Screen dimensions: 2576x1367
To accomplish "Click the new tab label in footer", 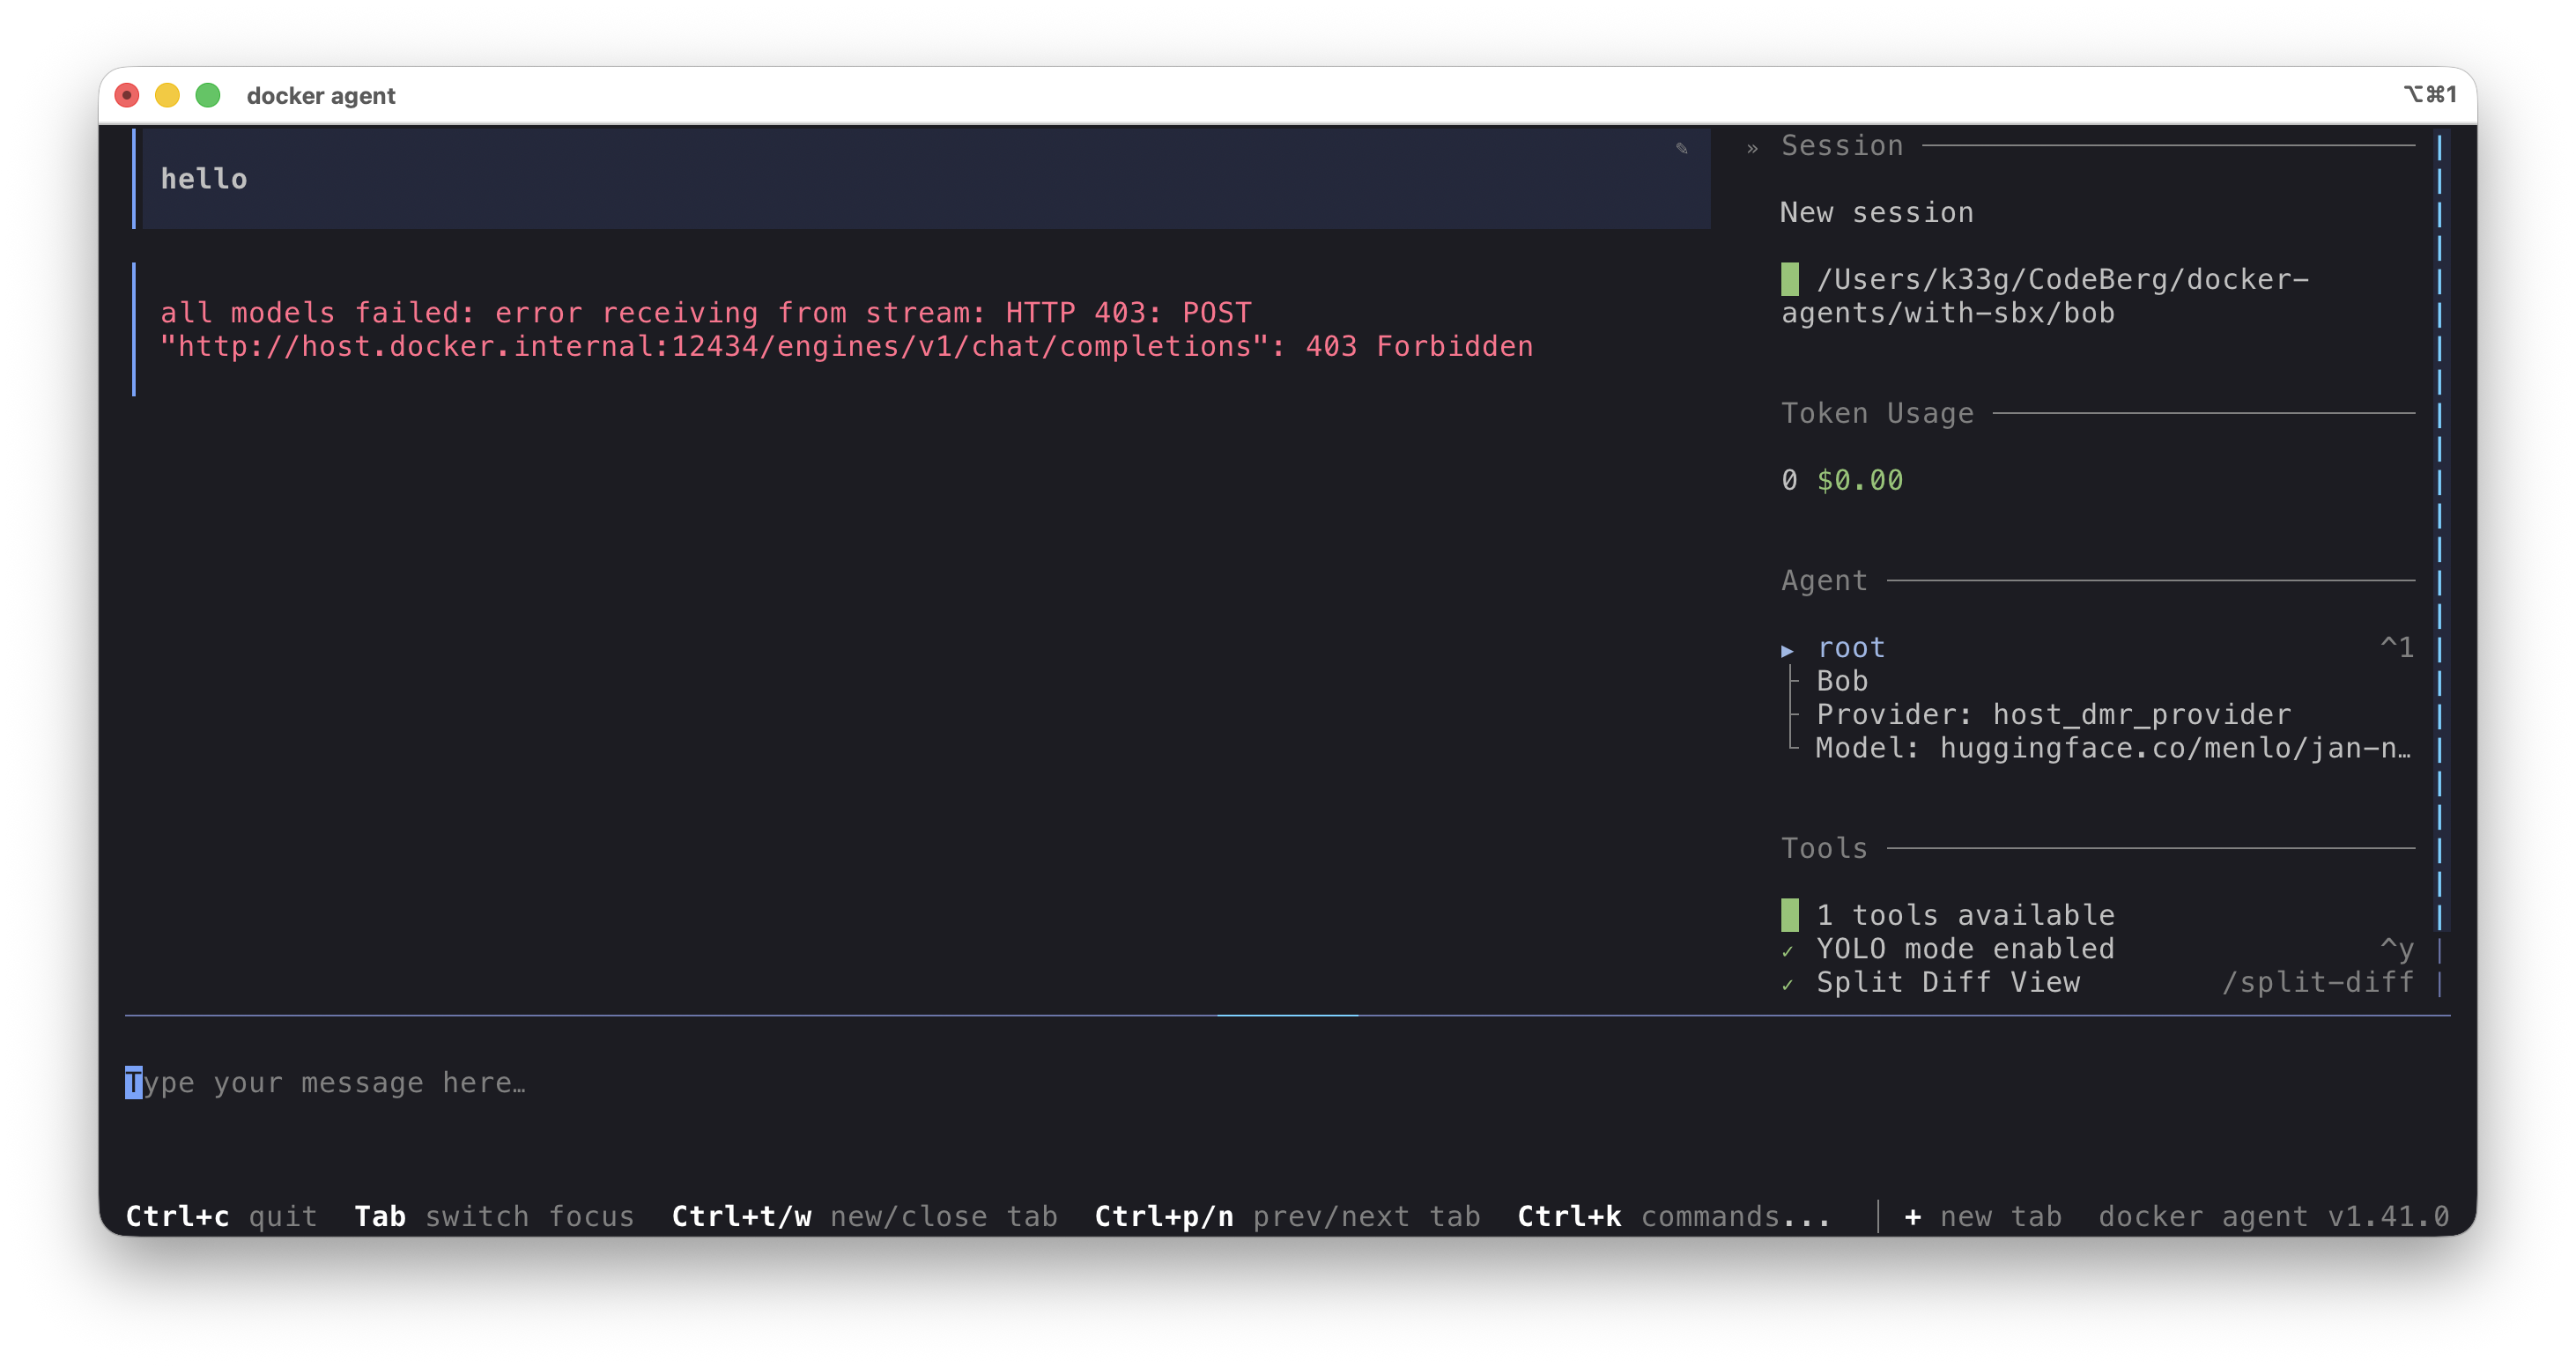I will click(x=2000, y=1216).
